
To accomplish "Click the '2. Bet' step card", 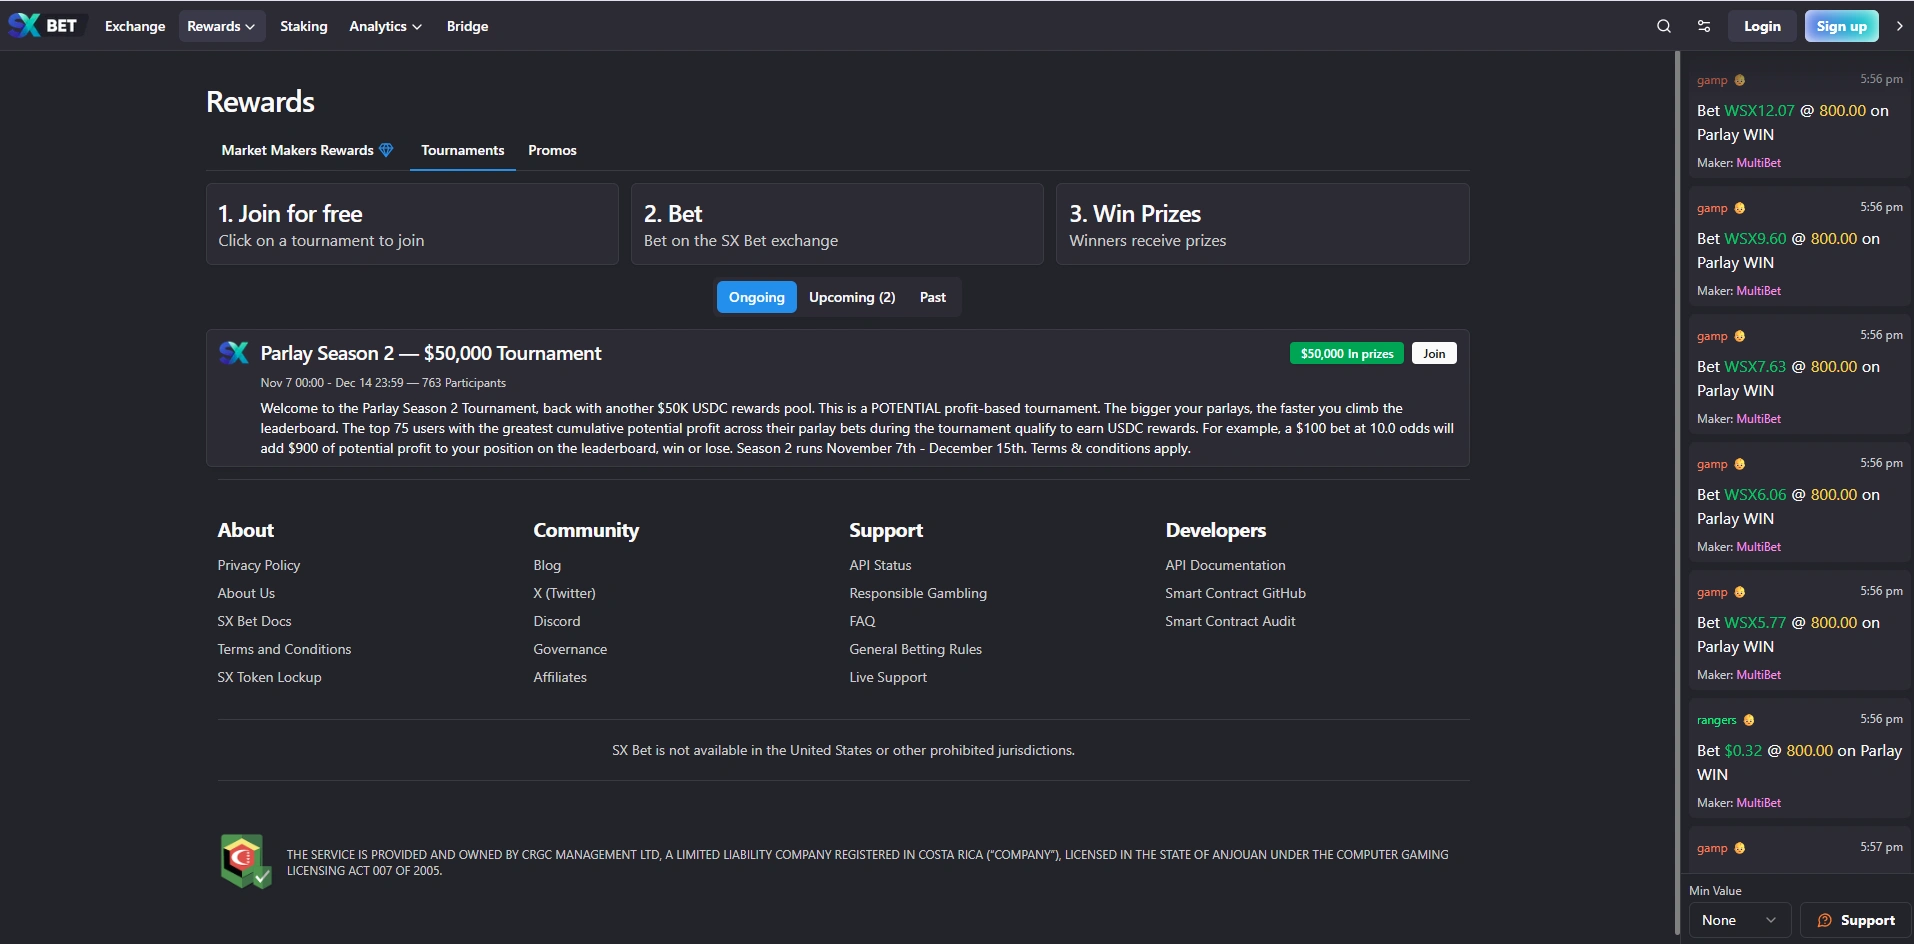I will click(x=837, y=224).
